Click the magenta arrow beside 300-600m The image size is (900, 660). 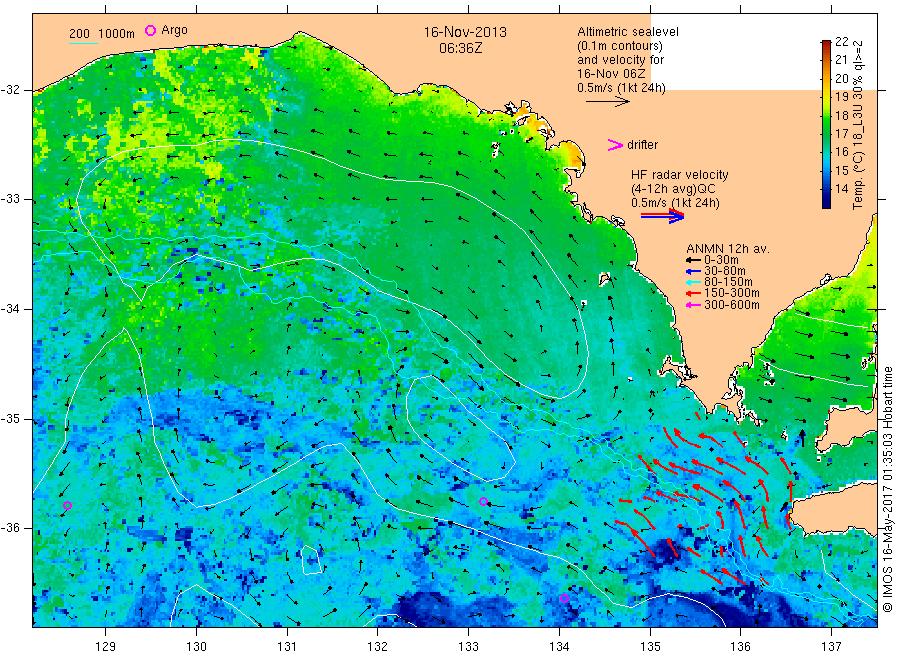click(693, 305)
